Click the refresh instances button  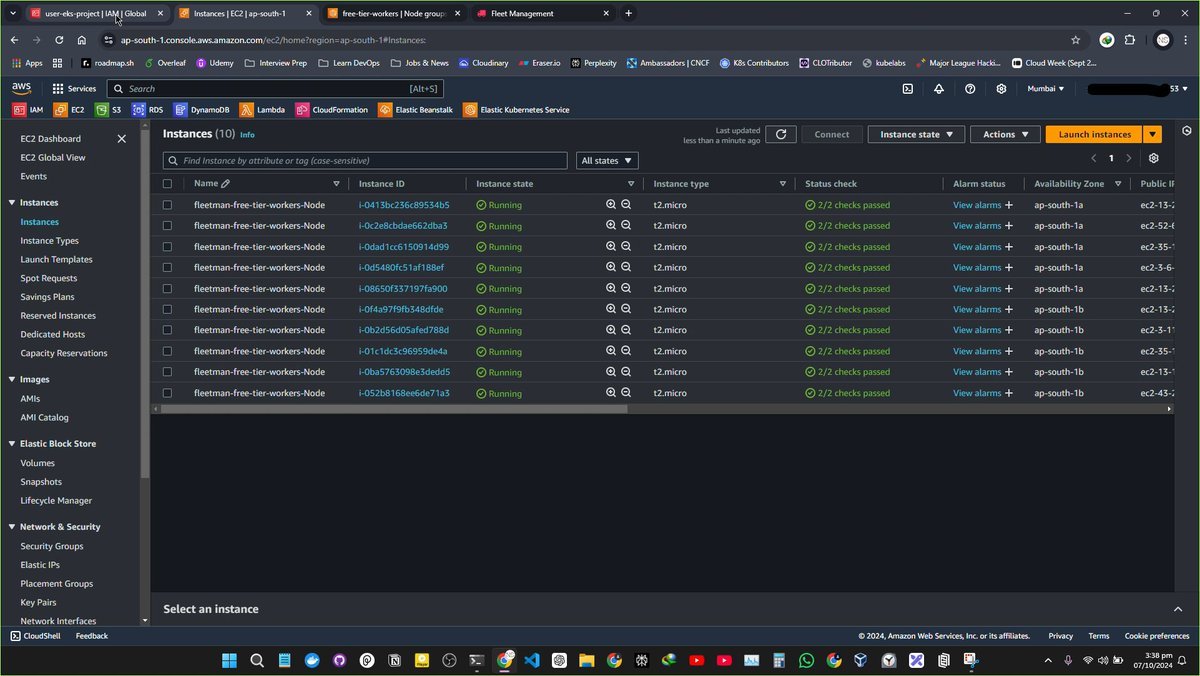coord(780,134)
